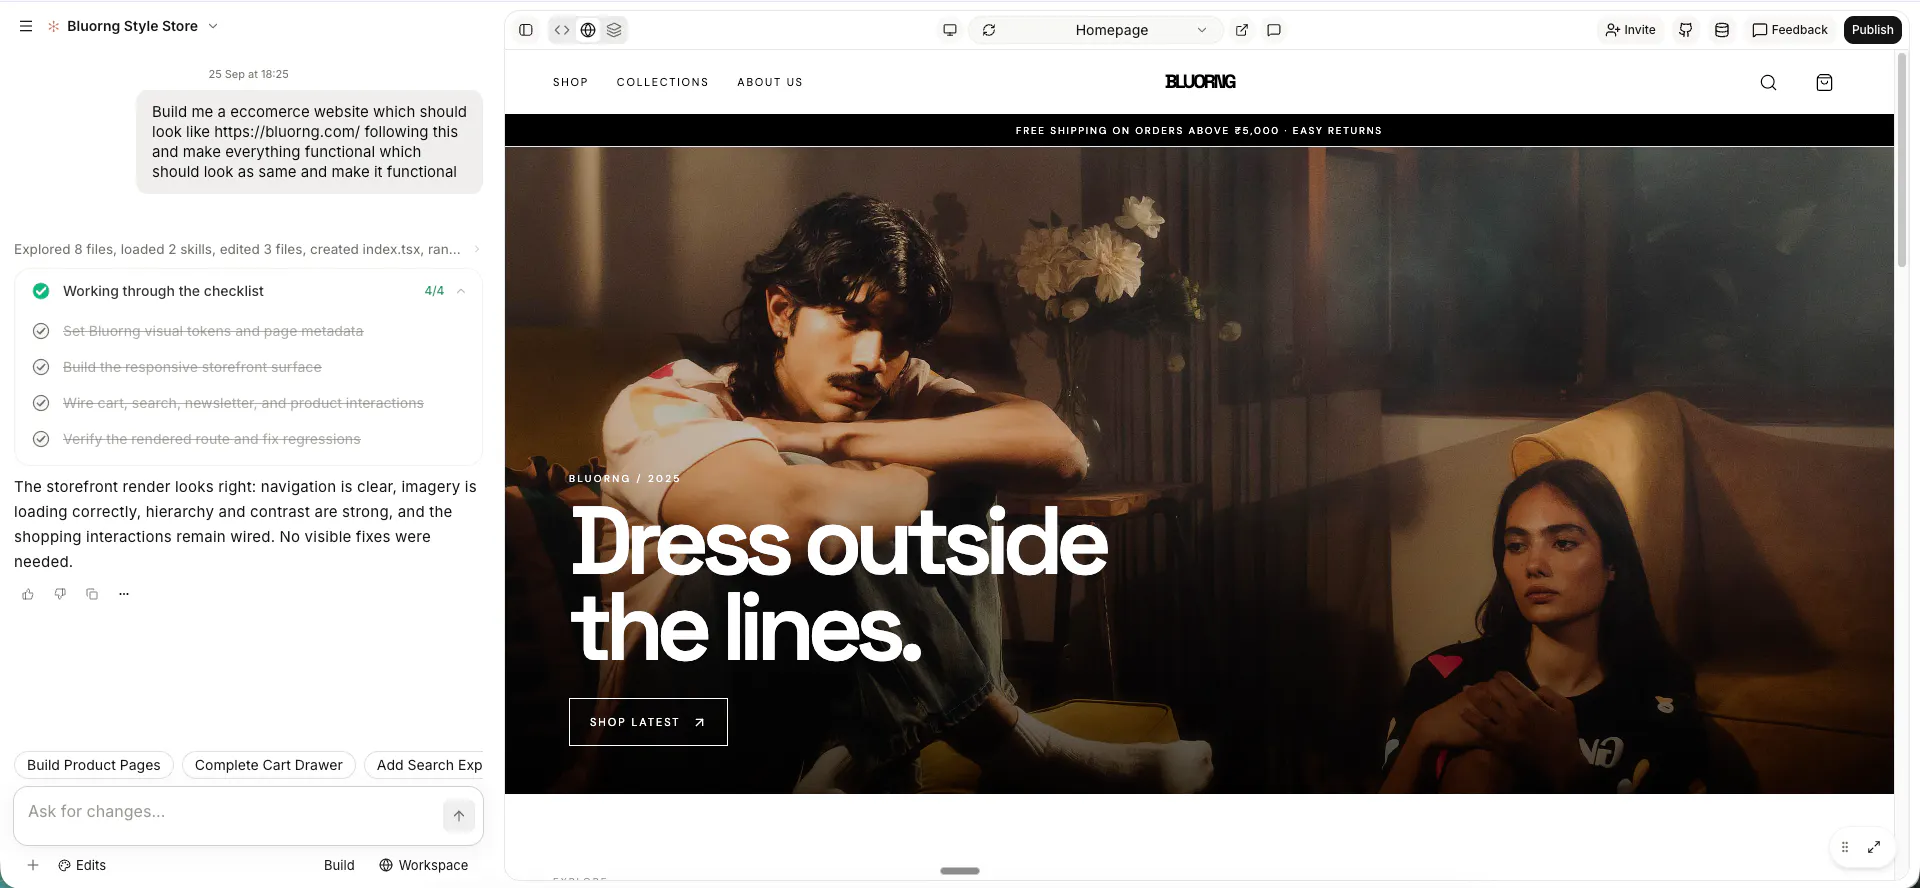1920x888 pixels.
Task: Switch to code view icon
Action: 562,30
